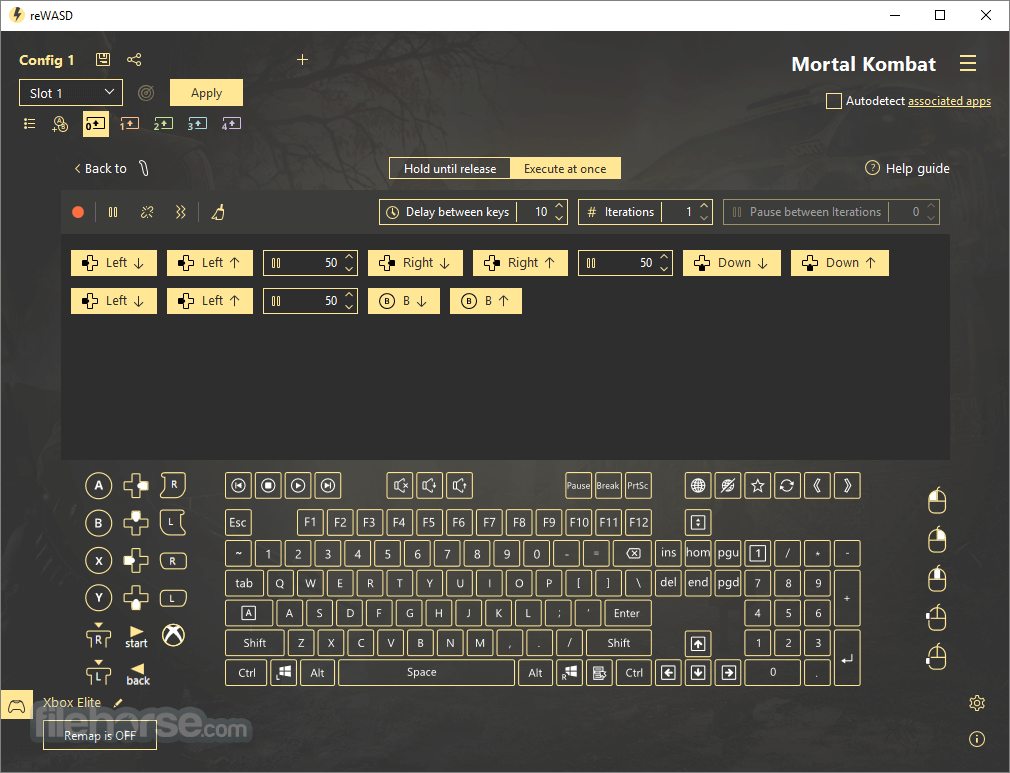Click the Esc key on virtual keyboard
The height and width of the screenshot is (773, 1010).
coord(238,522)
